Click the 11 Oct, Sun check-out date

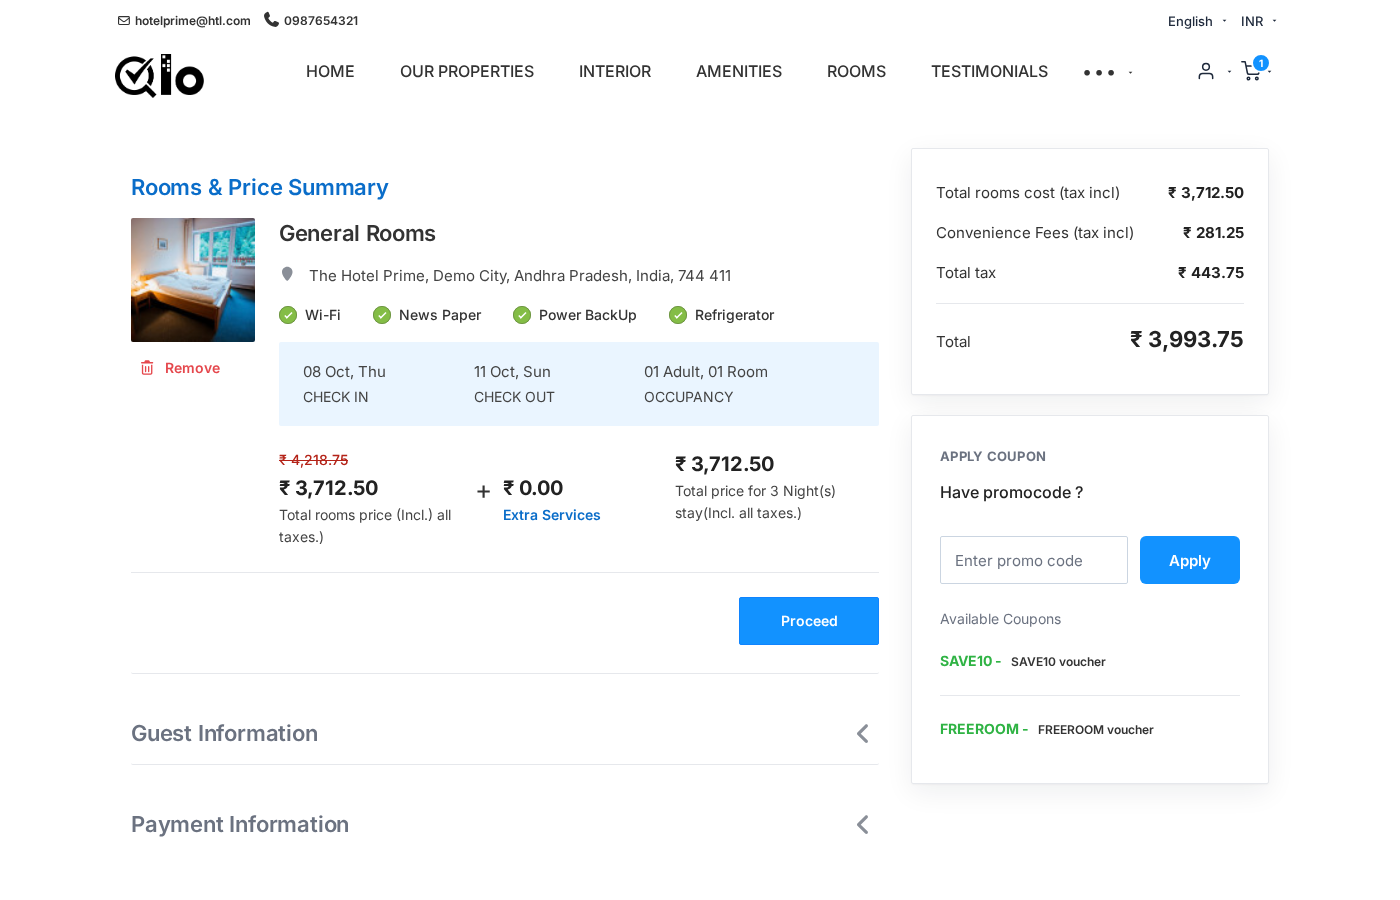click(512, 372)
